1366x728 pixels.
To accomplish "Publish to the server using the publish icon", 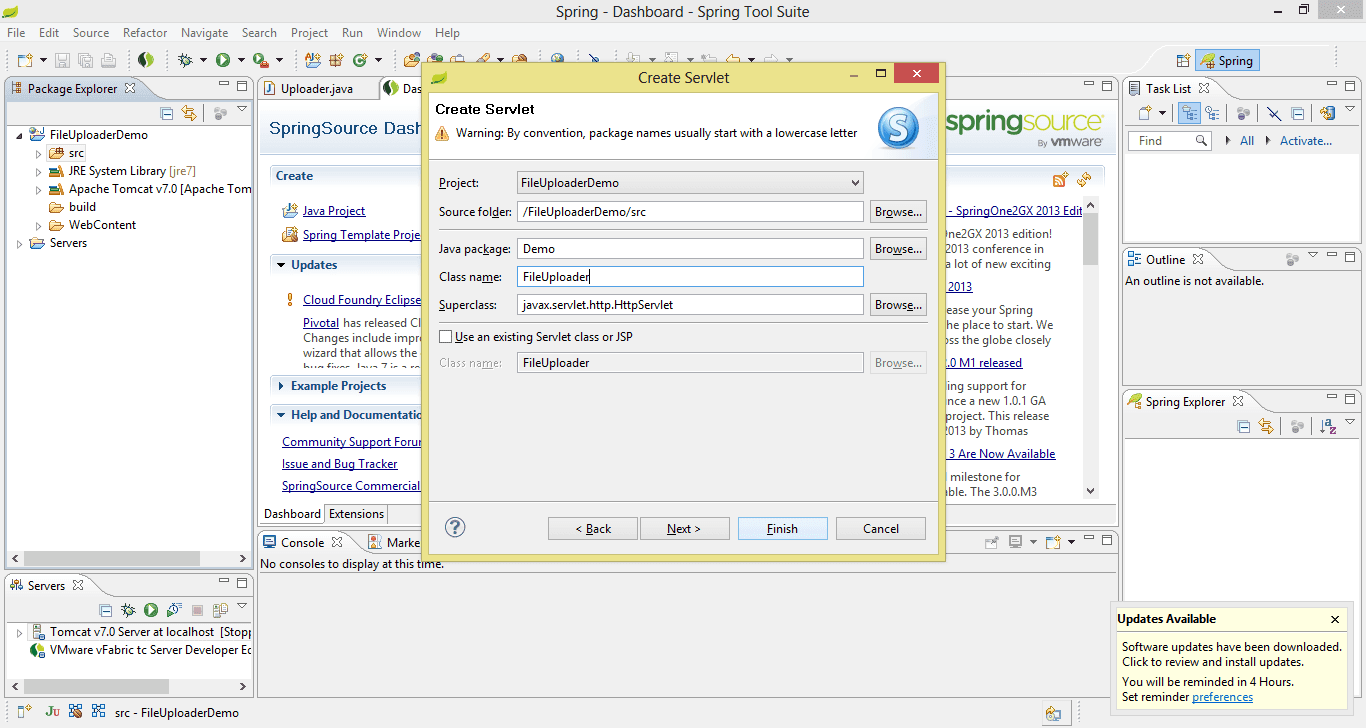I will pos(218,610).
